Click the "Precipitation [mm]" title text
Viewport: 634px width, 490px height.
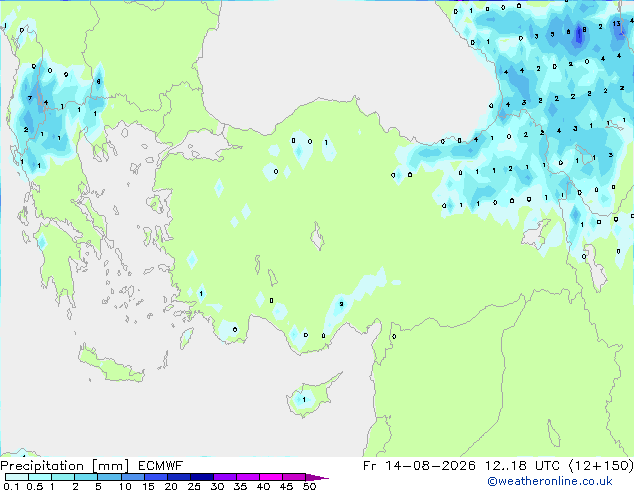(x=64, y=466)
